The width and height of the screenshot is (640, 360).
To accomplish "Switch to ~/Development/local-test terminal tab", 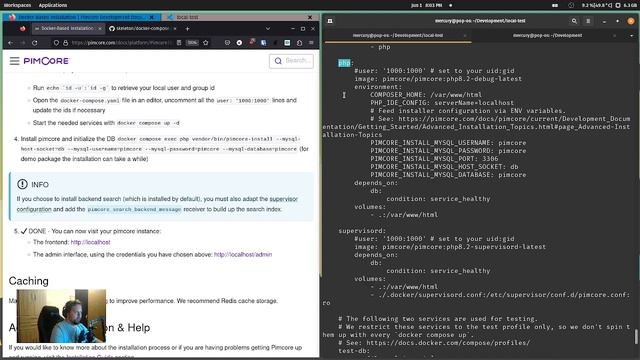I will pyautogui.click(x=398, y=36).
